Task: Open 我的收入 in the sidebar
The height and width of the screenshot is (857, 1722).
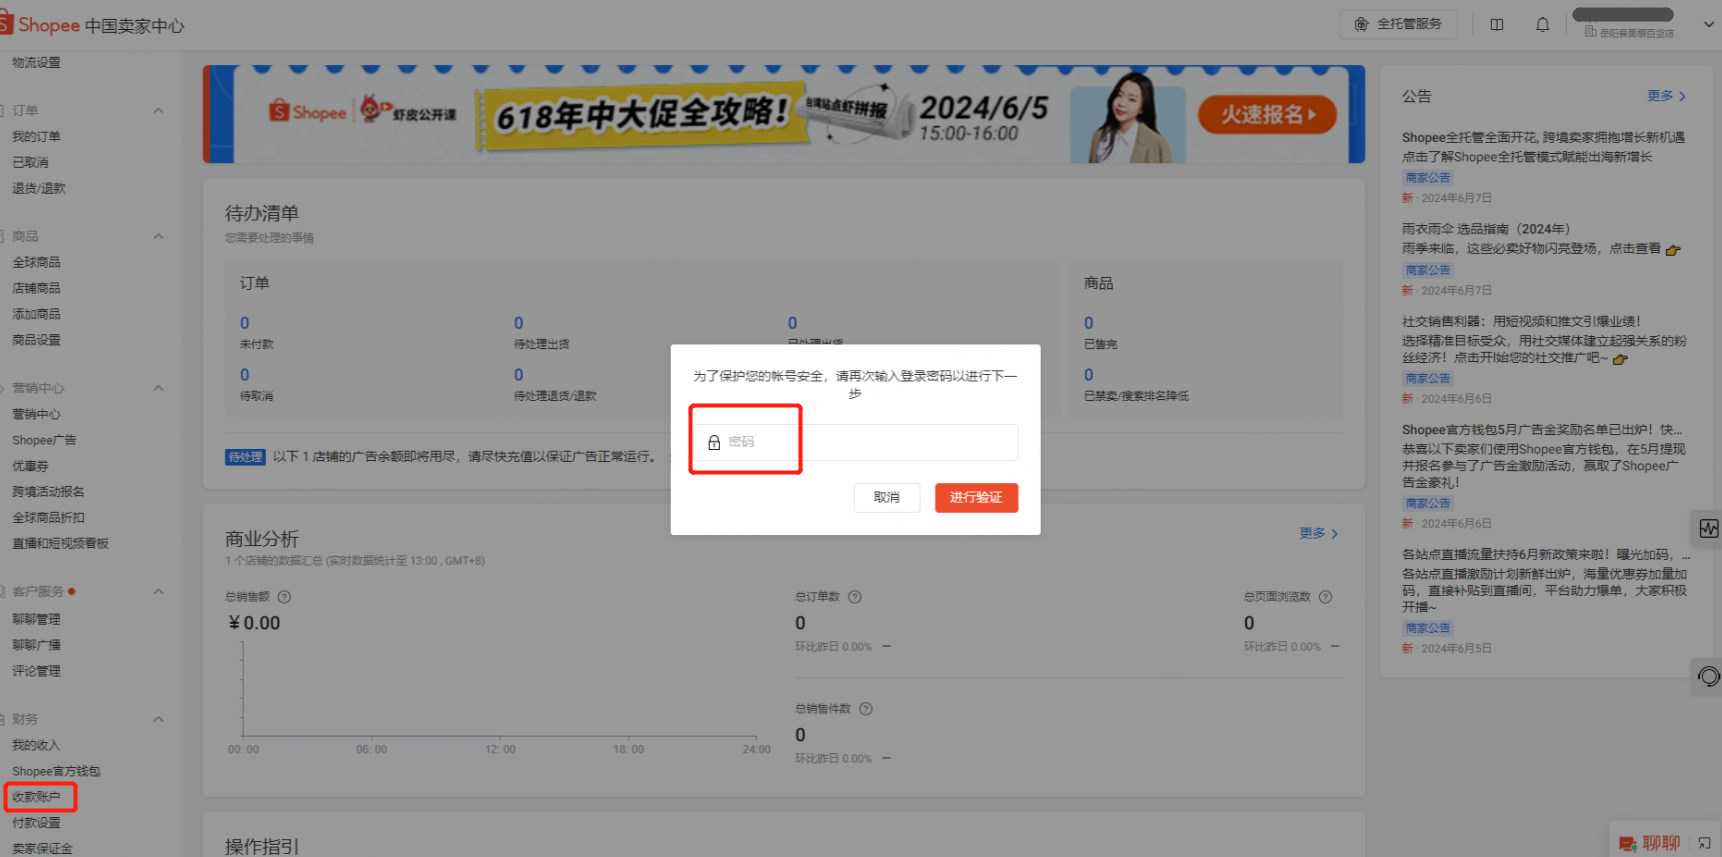Action: pos(36,745)
